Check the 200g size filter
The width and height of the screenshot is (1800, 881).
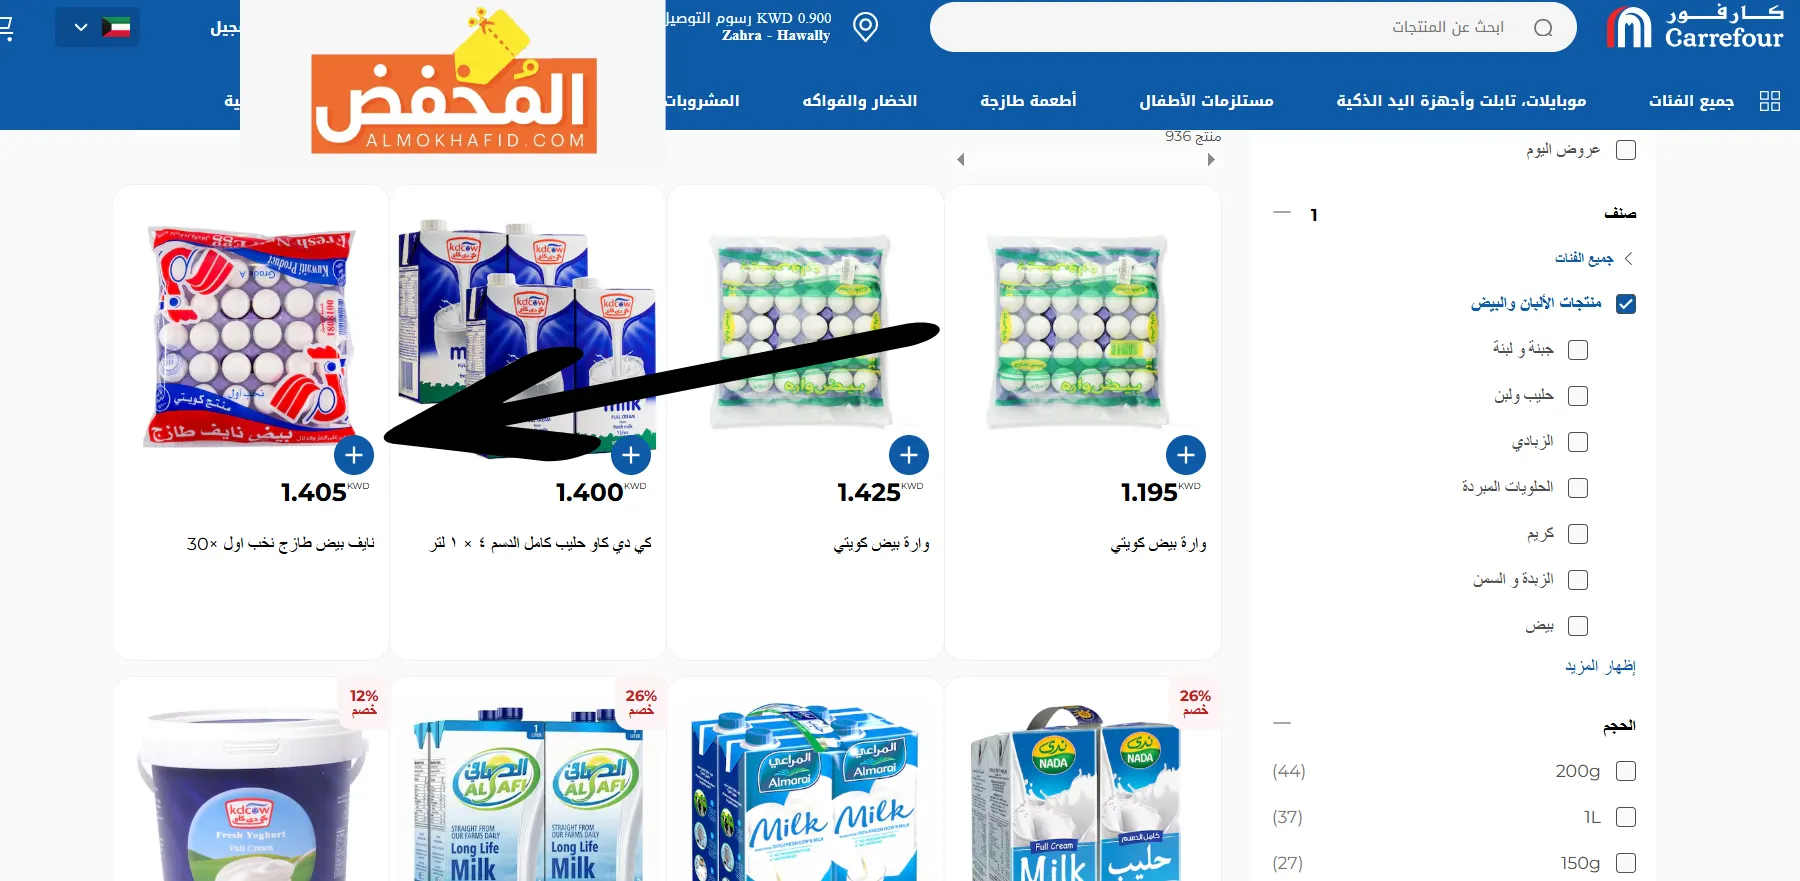coord(1626,771)
